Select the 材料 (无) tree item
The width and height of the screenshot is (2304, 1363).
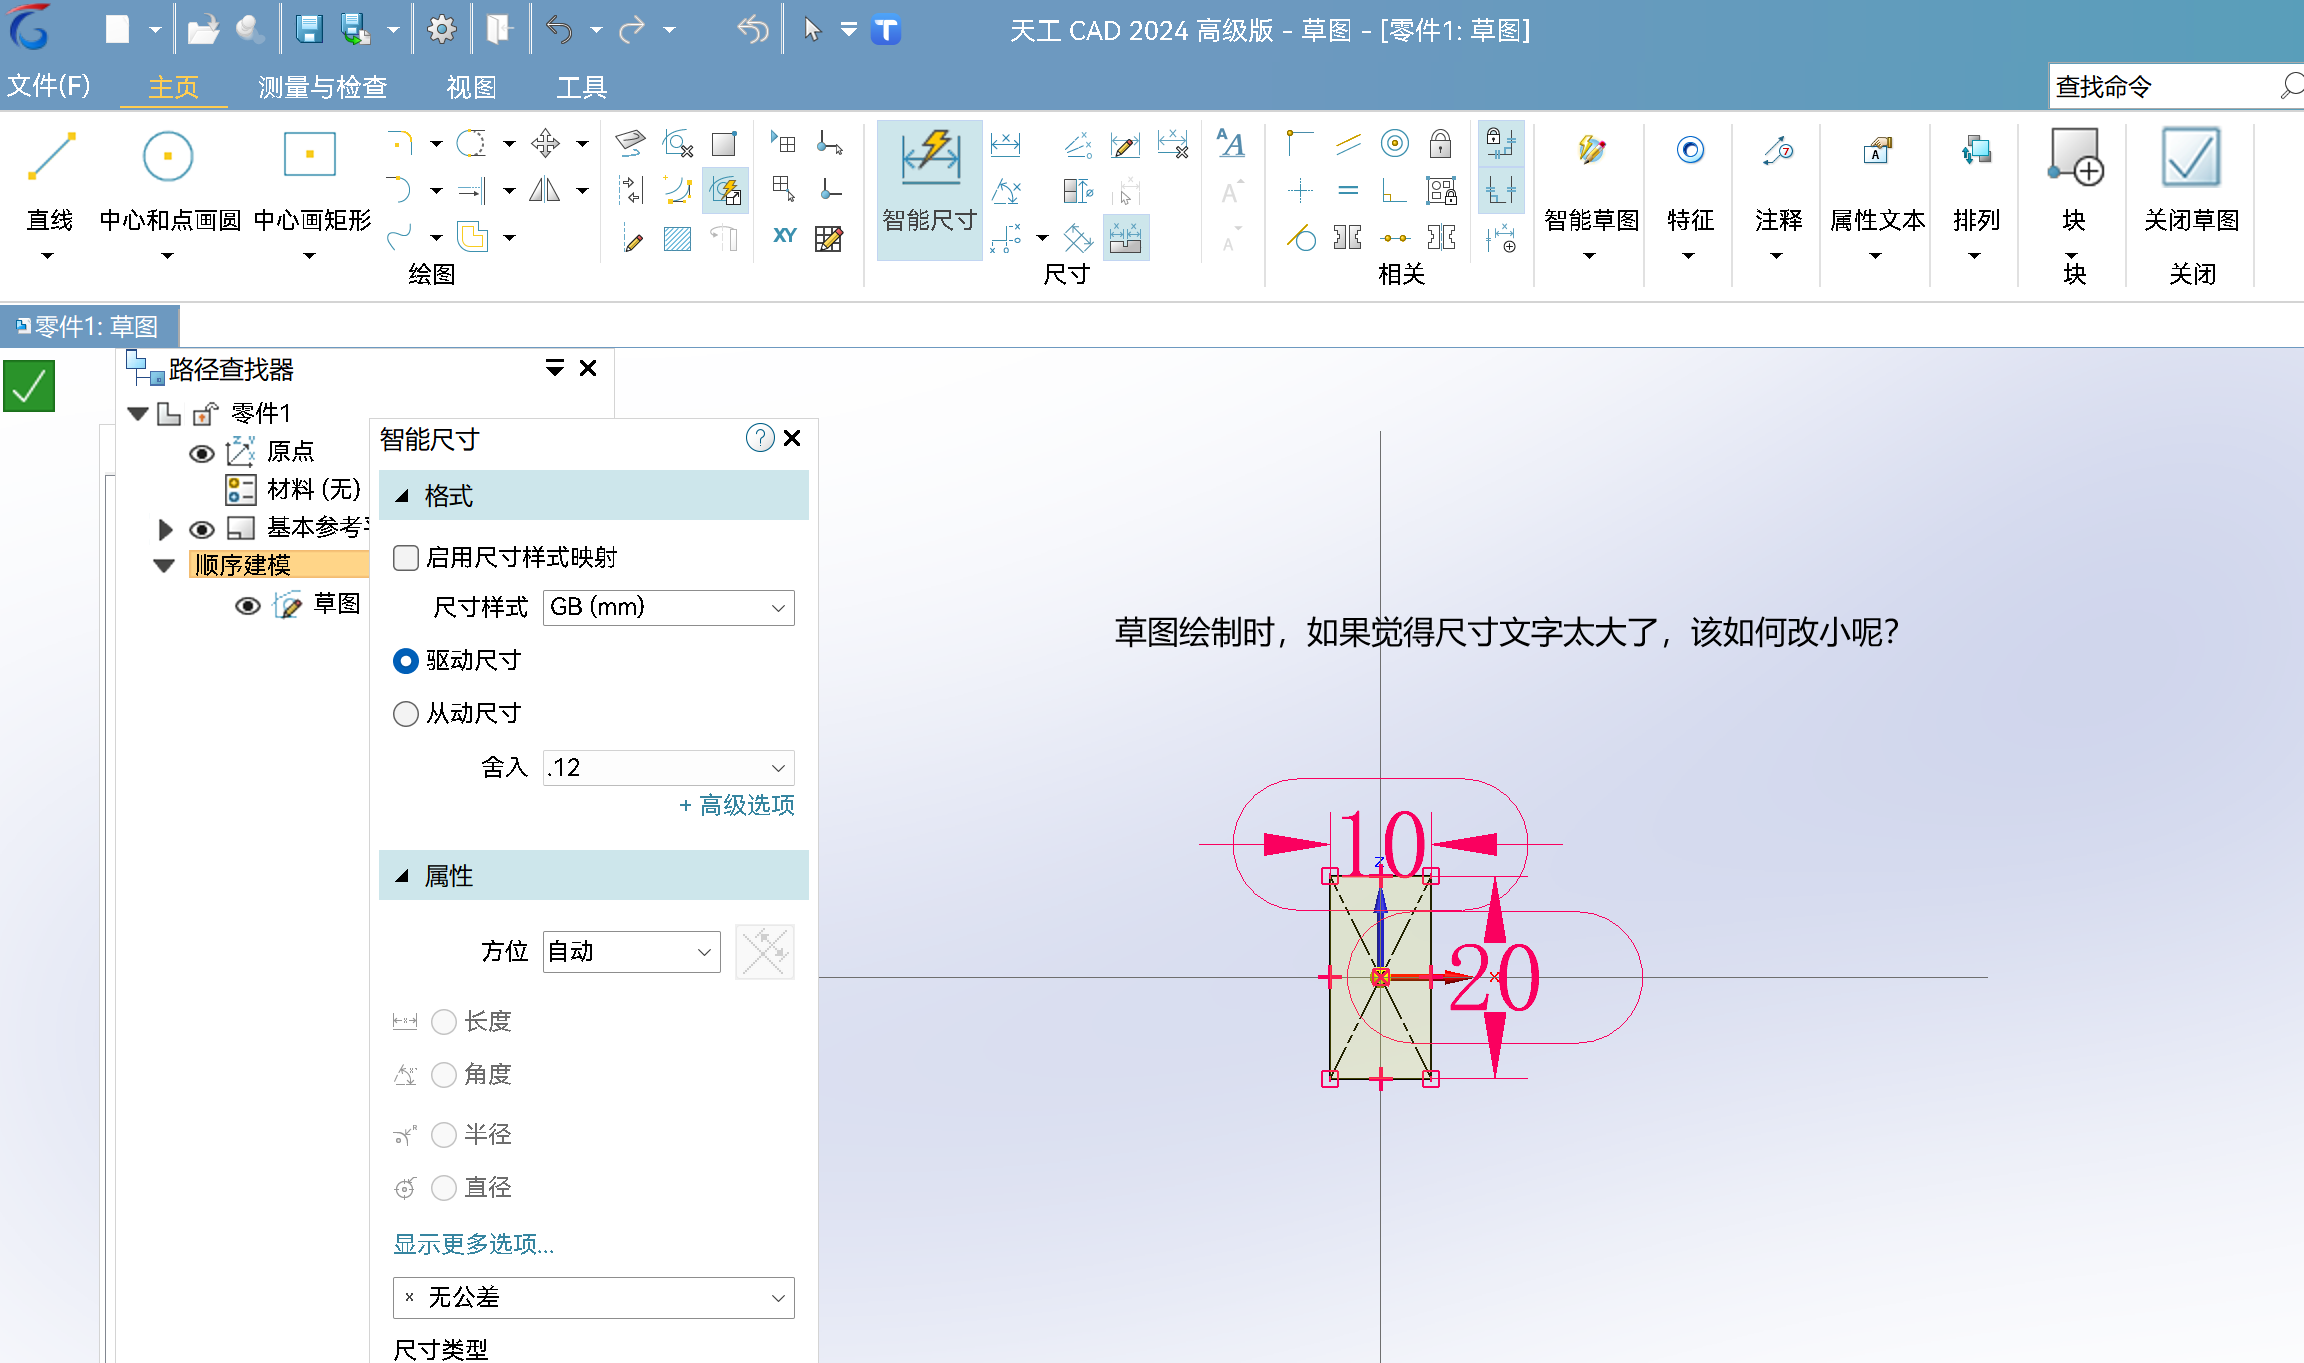pos(314,490)
